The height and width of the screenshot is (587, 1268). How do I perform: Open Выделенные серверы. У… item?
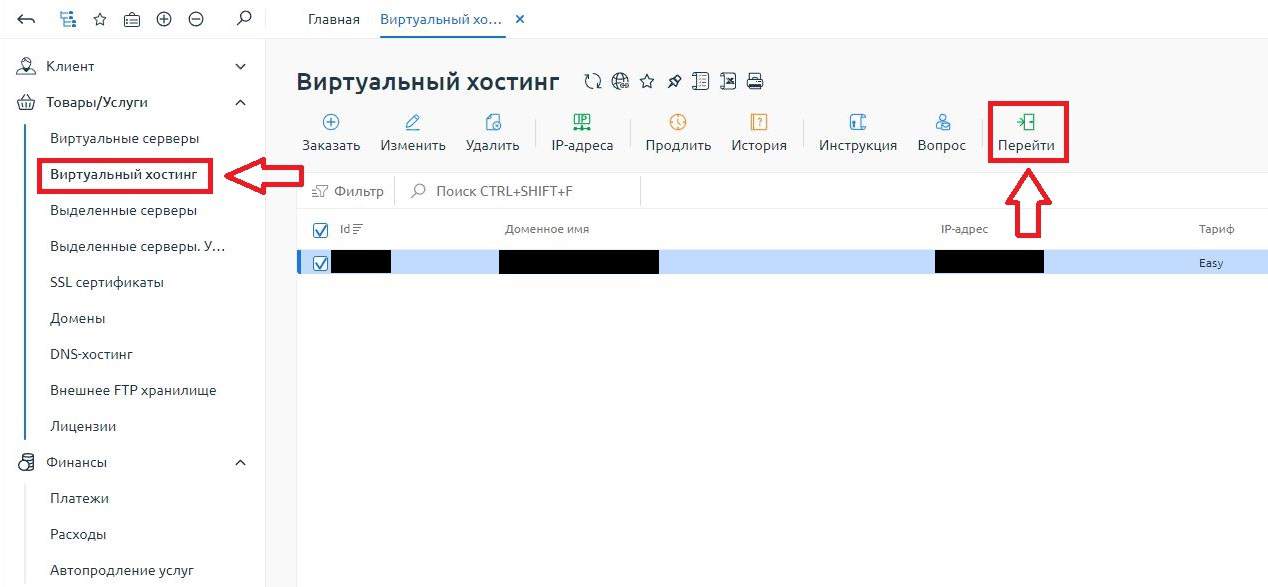[x=138, y=246]
